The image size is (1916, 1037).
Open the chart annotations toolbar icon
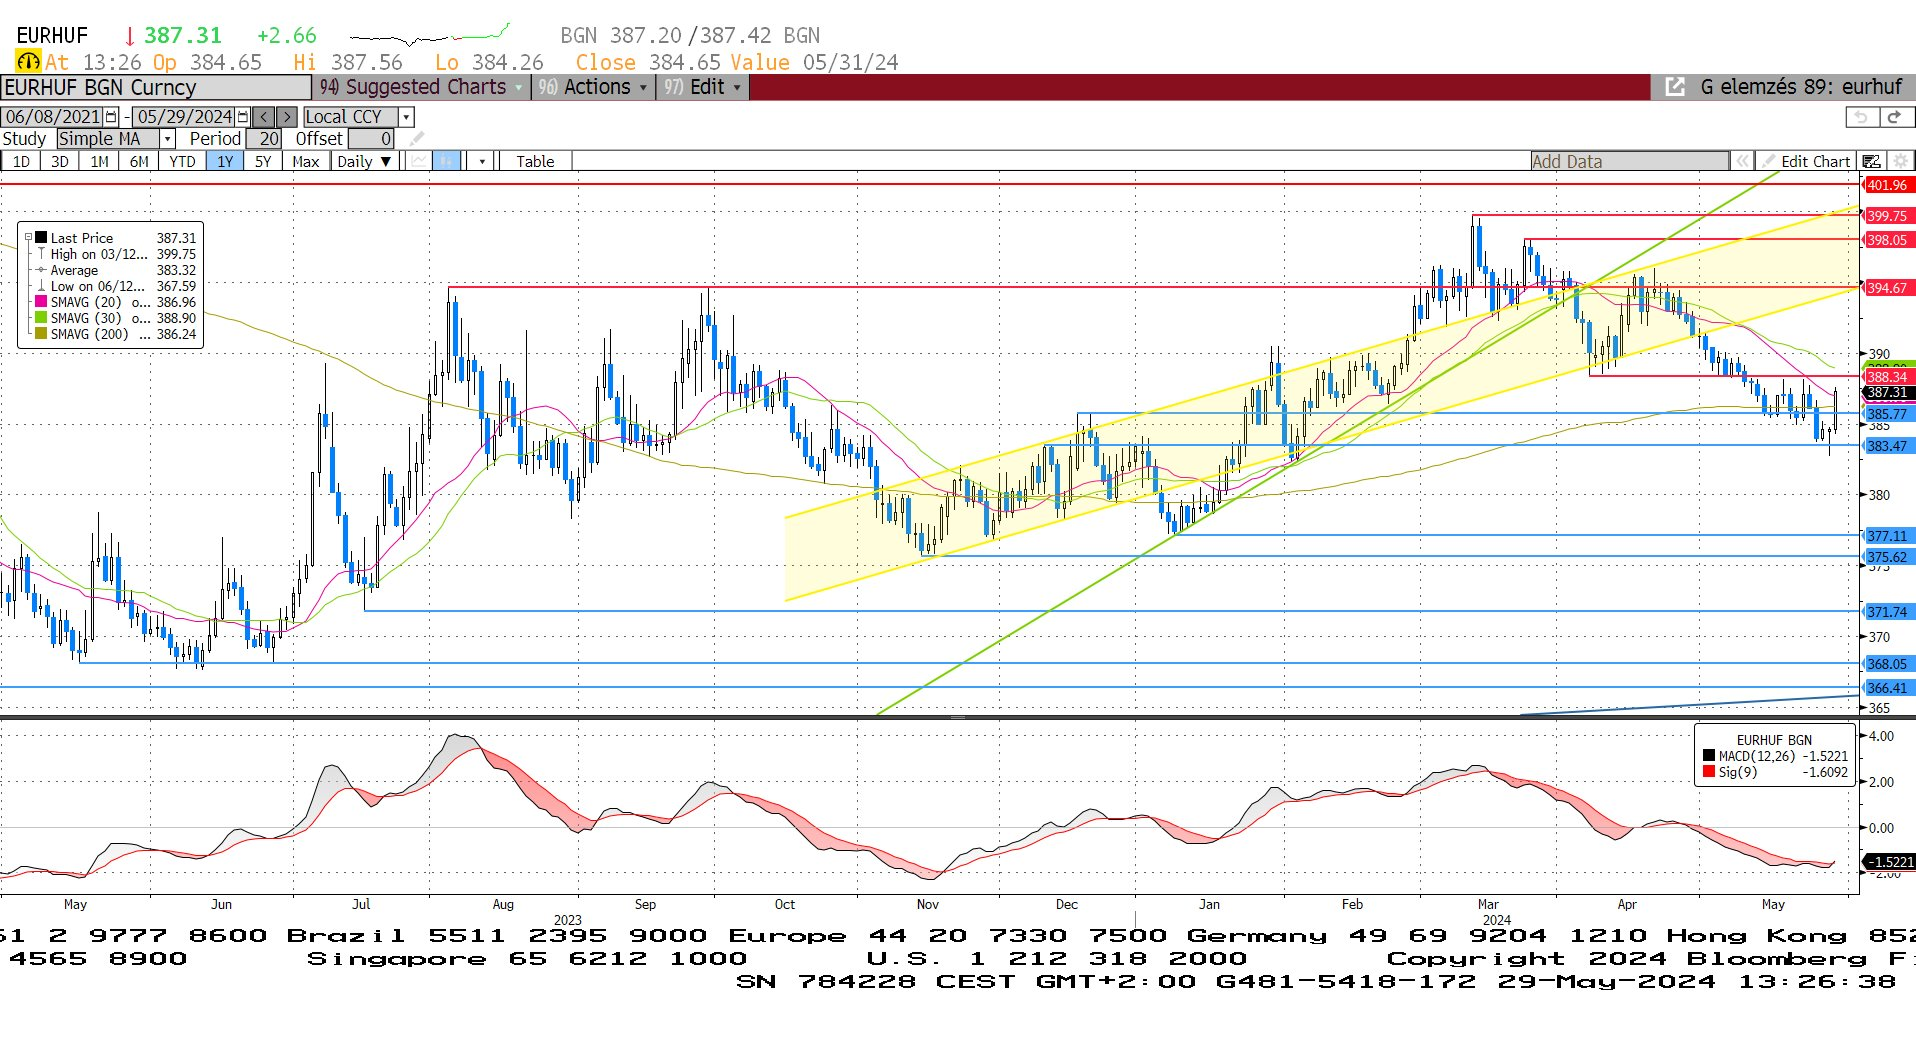tap(1871, 161)
